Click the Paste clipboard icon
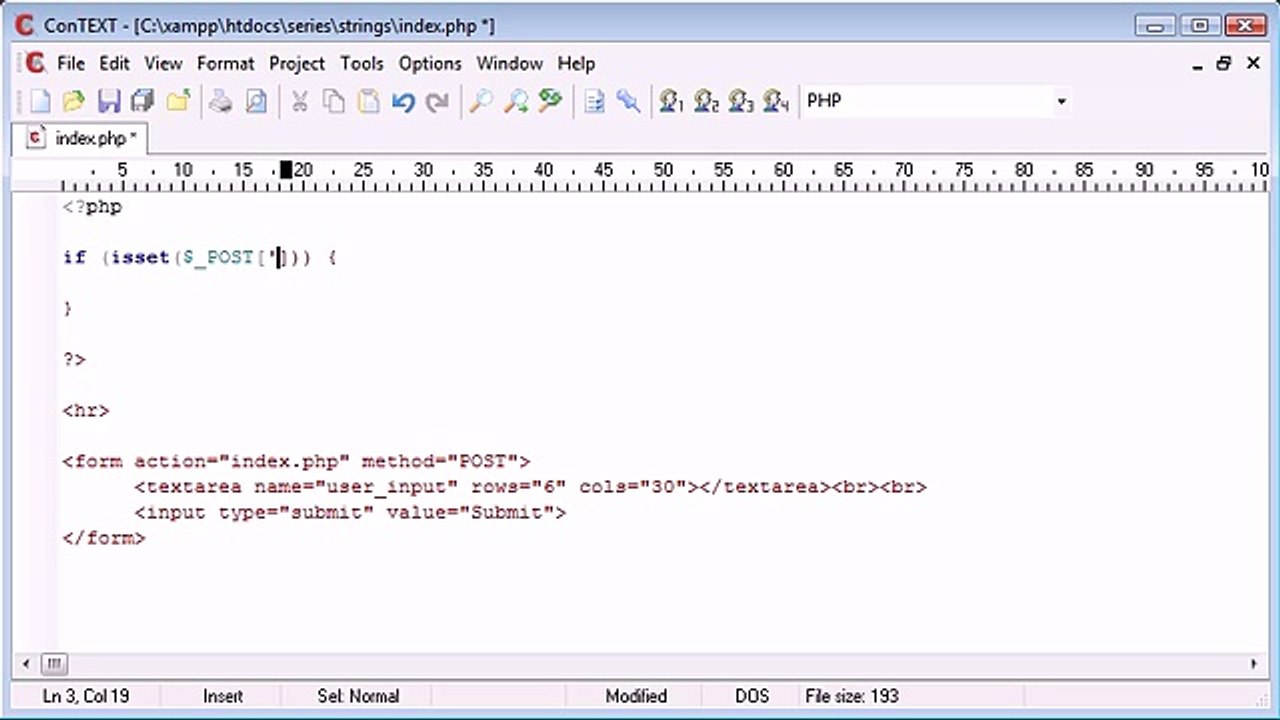Screen dimensions: 1280x720 coord(368,101)
